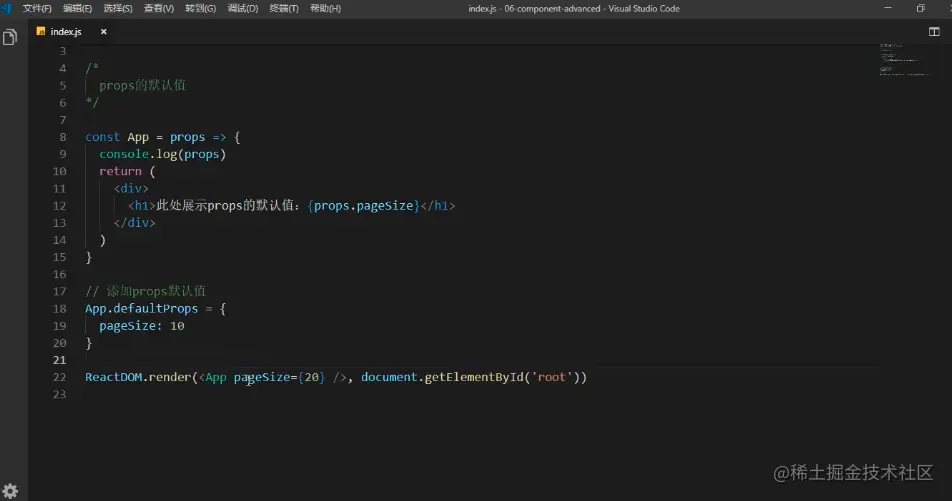
Task: Click line number 18 in gutter
Action: pos(60,308)
